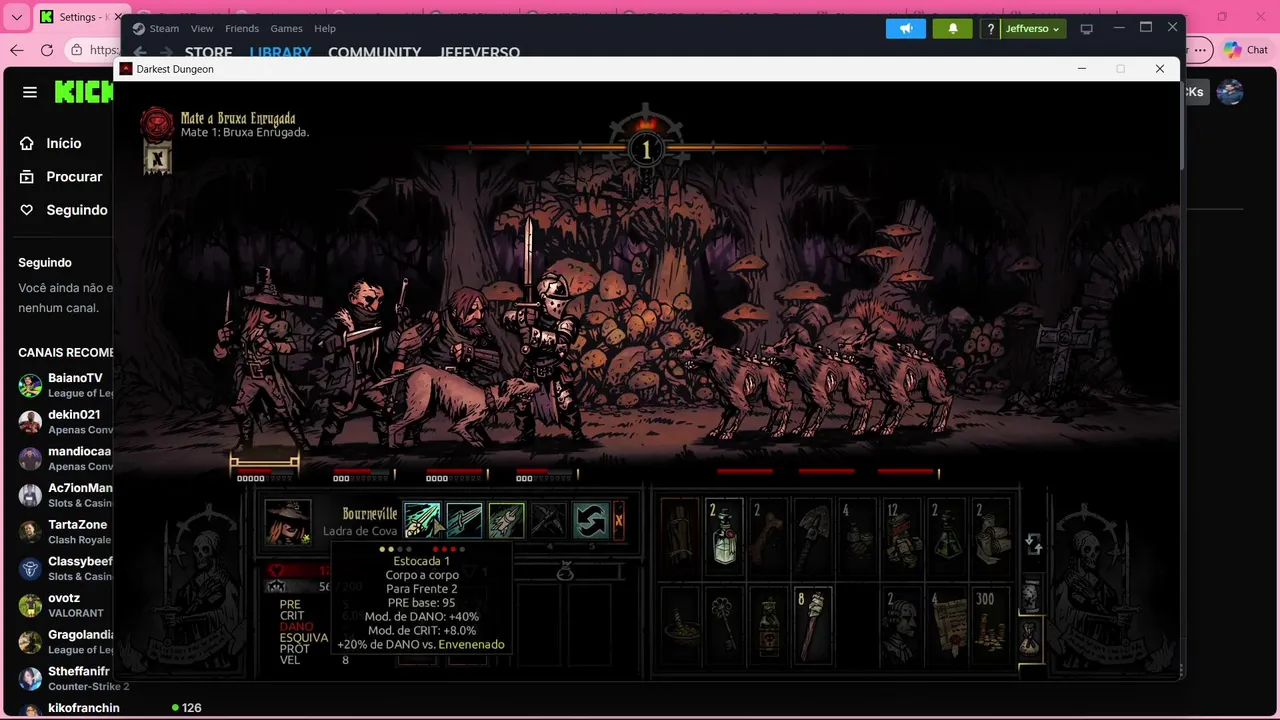Select the move/swap position arrows skill
The height and width of the screenshot is (720, 1280).
591,520
